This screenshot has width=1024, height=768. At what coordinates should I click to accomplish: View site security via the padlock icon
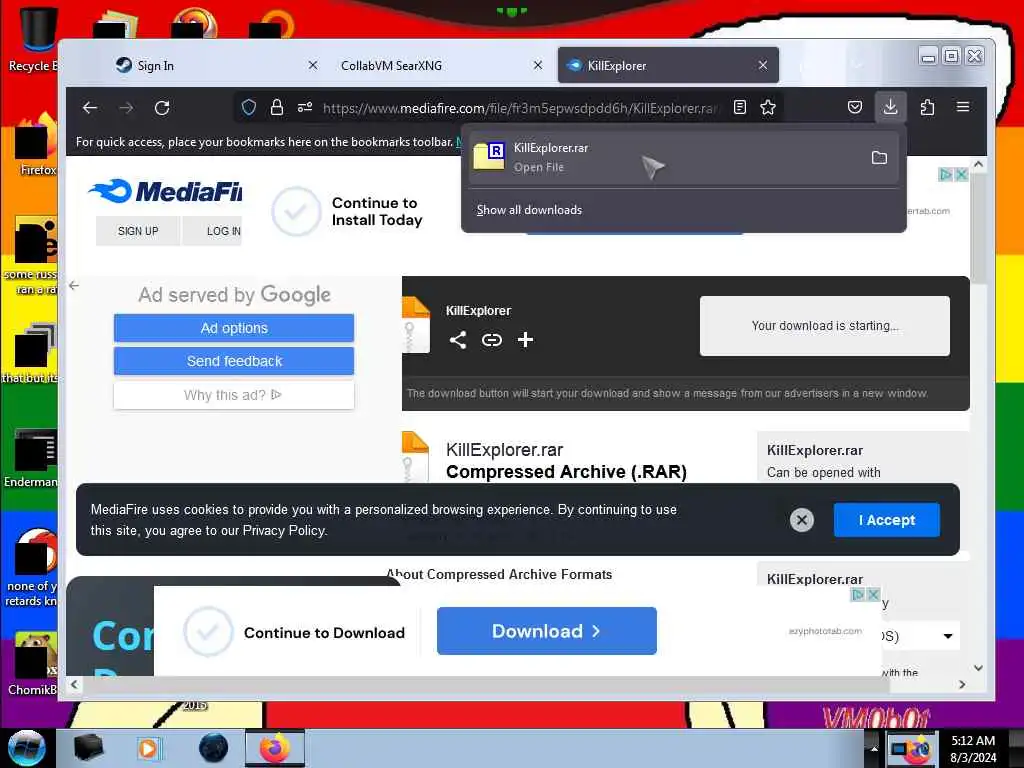pyautogui.click(x=277, y=108)
